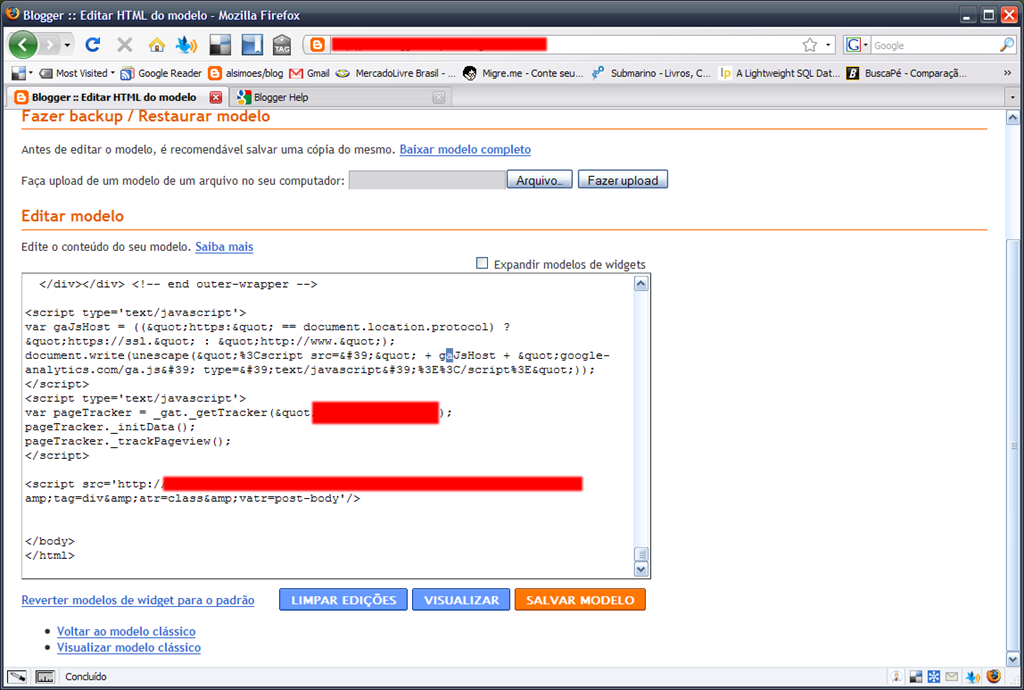Click the VISUALIZAR button
Image resolution: width=1024 pixels, height=690 pixels.
(x=461, y=600)
